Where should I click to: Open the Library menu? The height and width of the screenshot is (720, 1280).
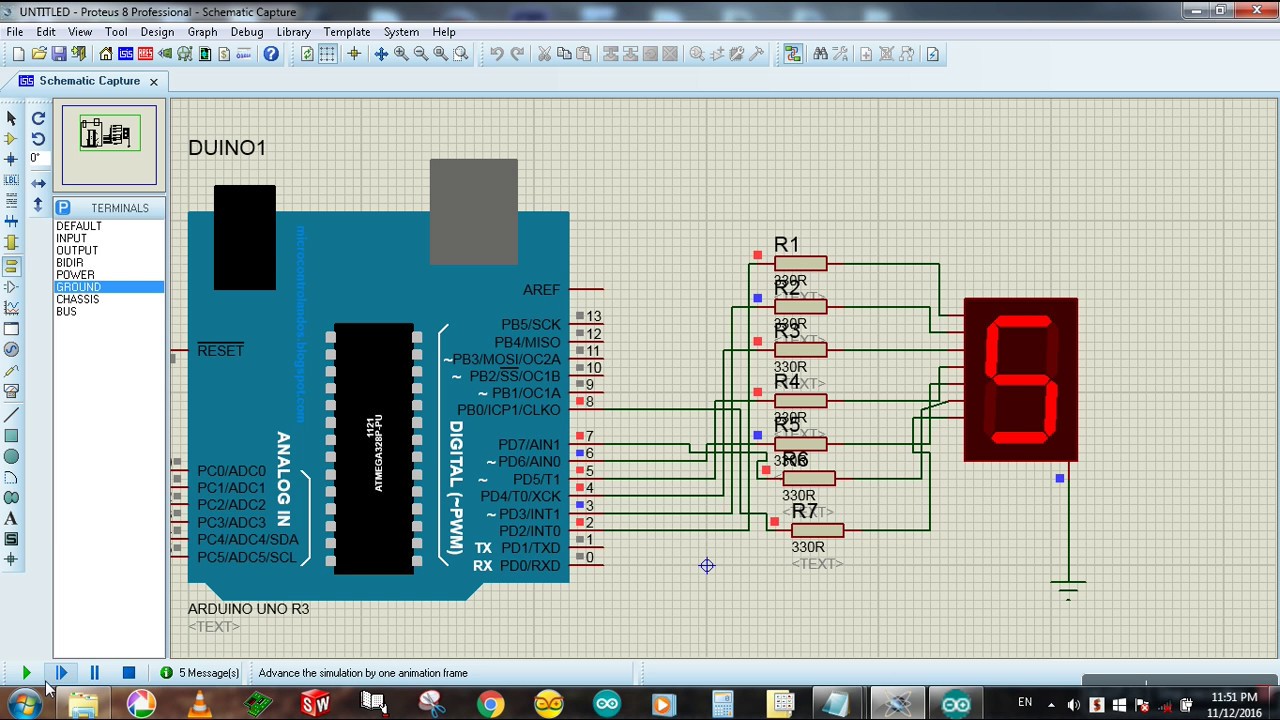(x=293, y=32)
